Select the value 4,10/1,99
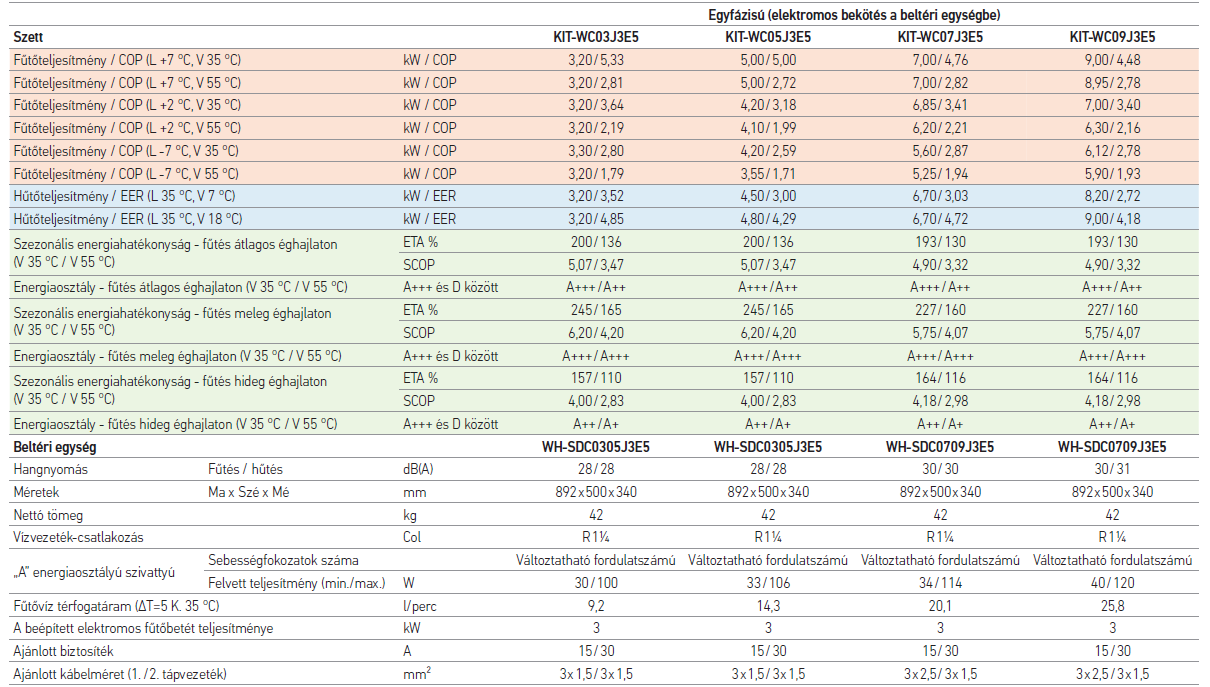This screenshot has width=1210, height=687. point(768,128)
